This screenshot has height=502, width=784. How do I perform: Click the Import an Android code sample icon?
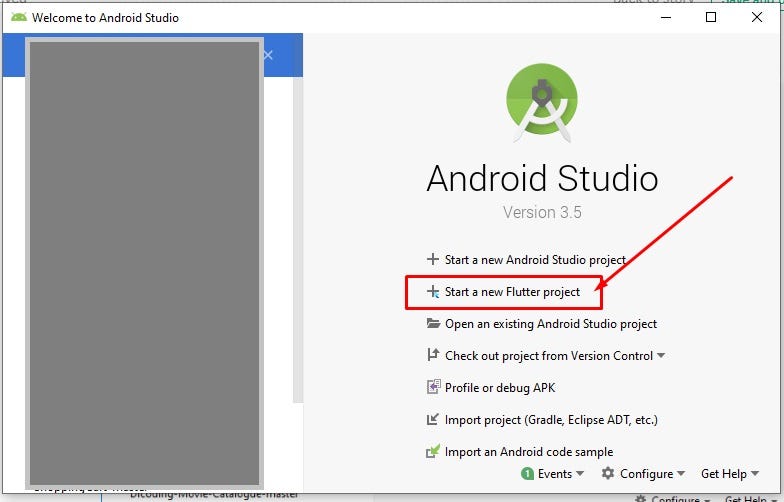coord(433,451)
